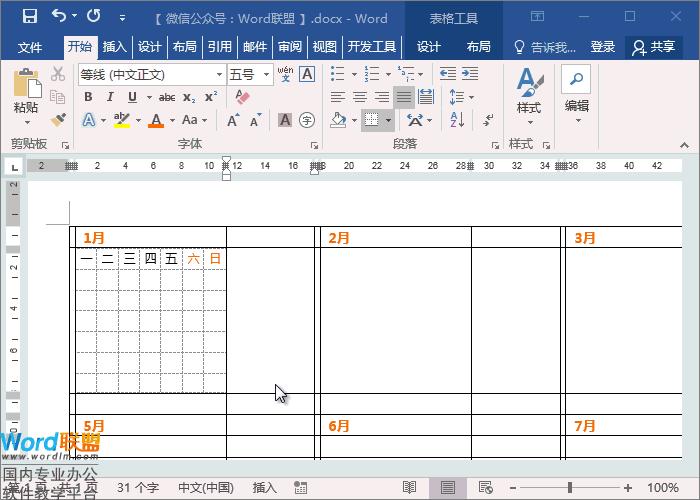The height and width of the screenshot is (500, 700).
Task: Open the Change Case Aa dropdown
Action: (195, 120)
